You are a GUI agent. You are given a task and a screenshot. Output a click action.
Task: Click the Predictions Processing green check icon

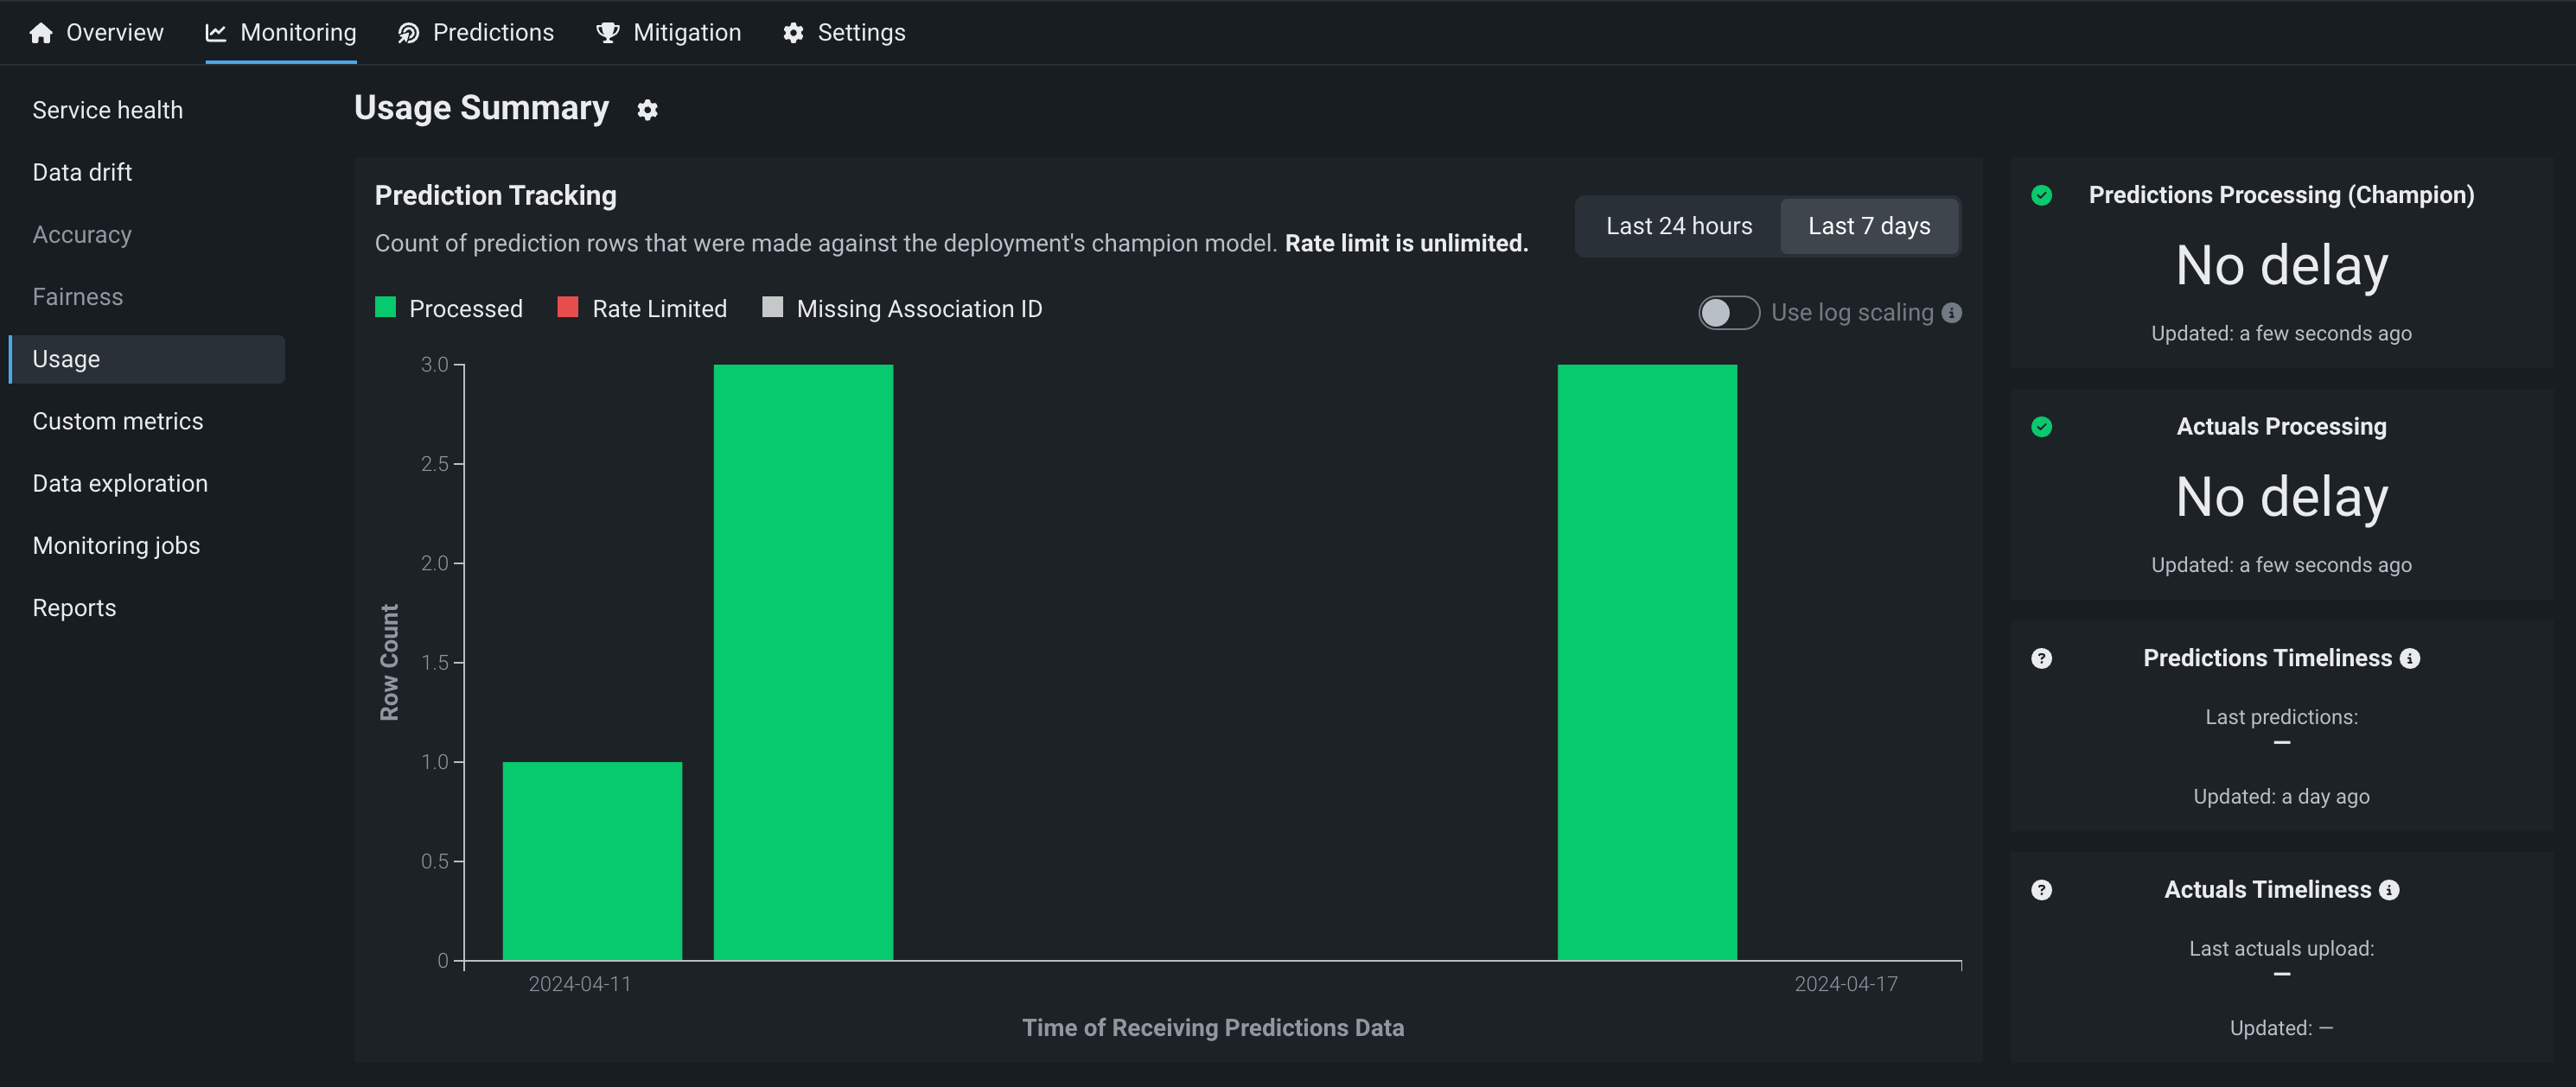click(2041, 195)
